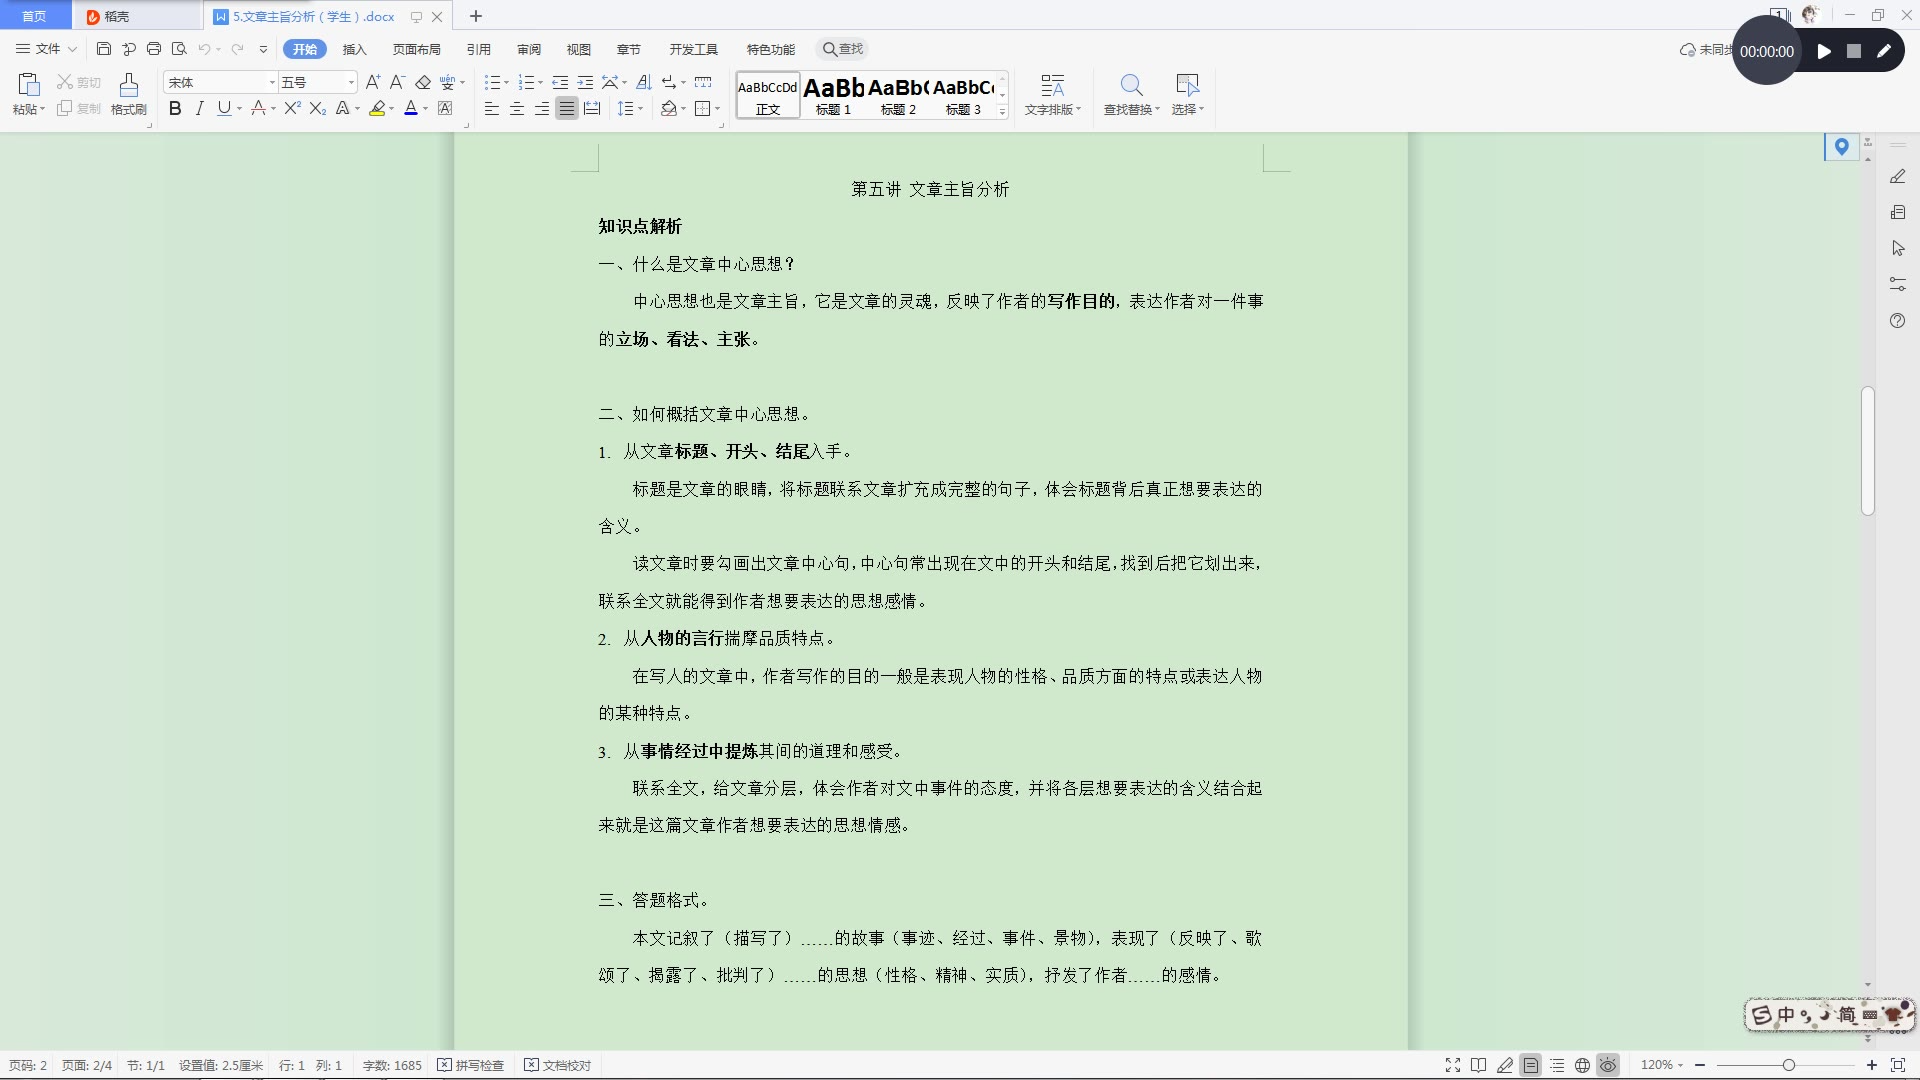Viewport: 1920px width, 1080px height.
Task: Click the zoom slider handle
Action: pyautogui.click(x=1788, y=1066)
